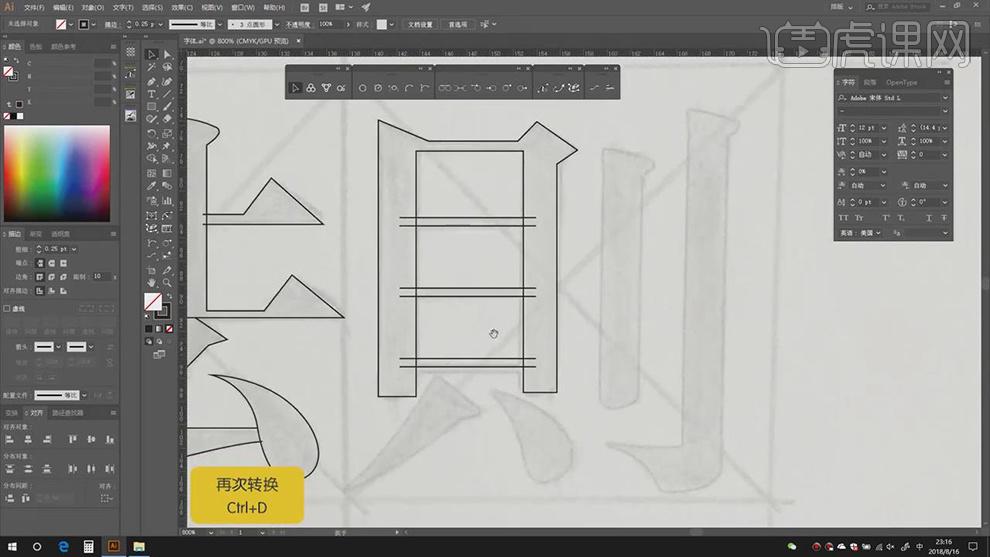Select the Magic Wand tool

[152, 68]
